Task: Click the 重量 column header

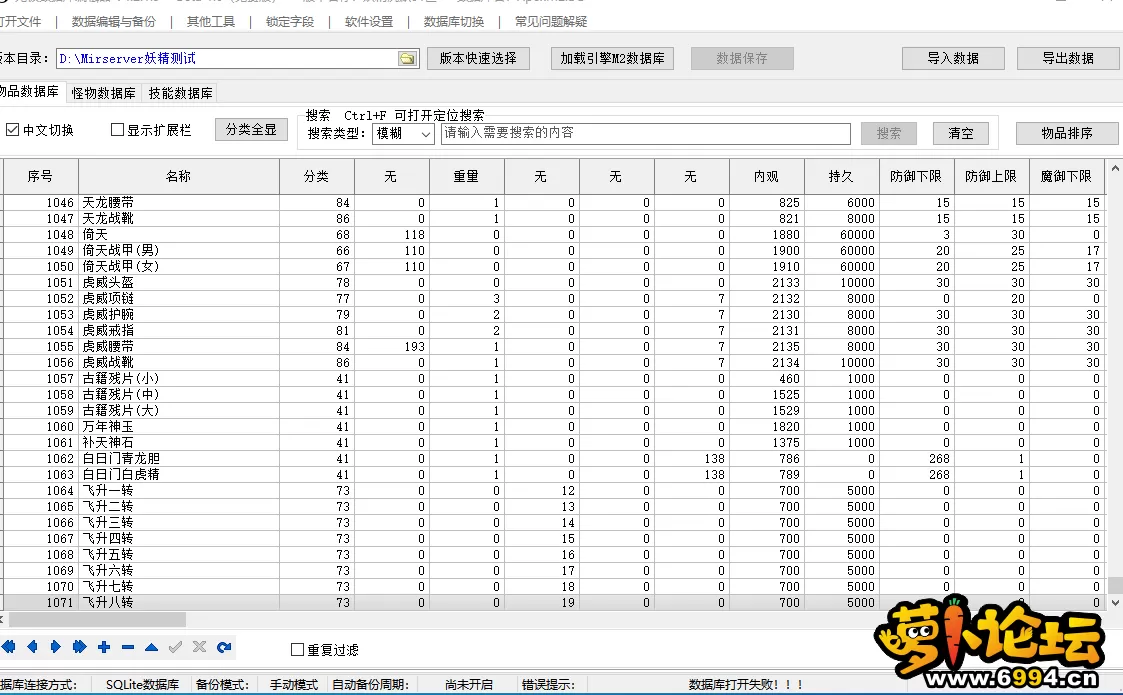Action: (466, 176)
